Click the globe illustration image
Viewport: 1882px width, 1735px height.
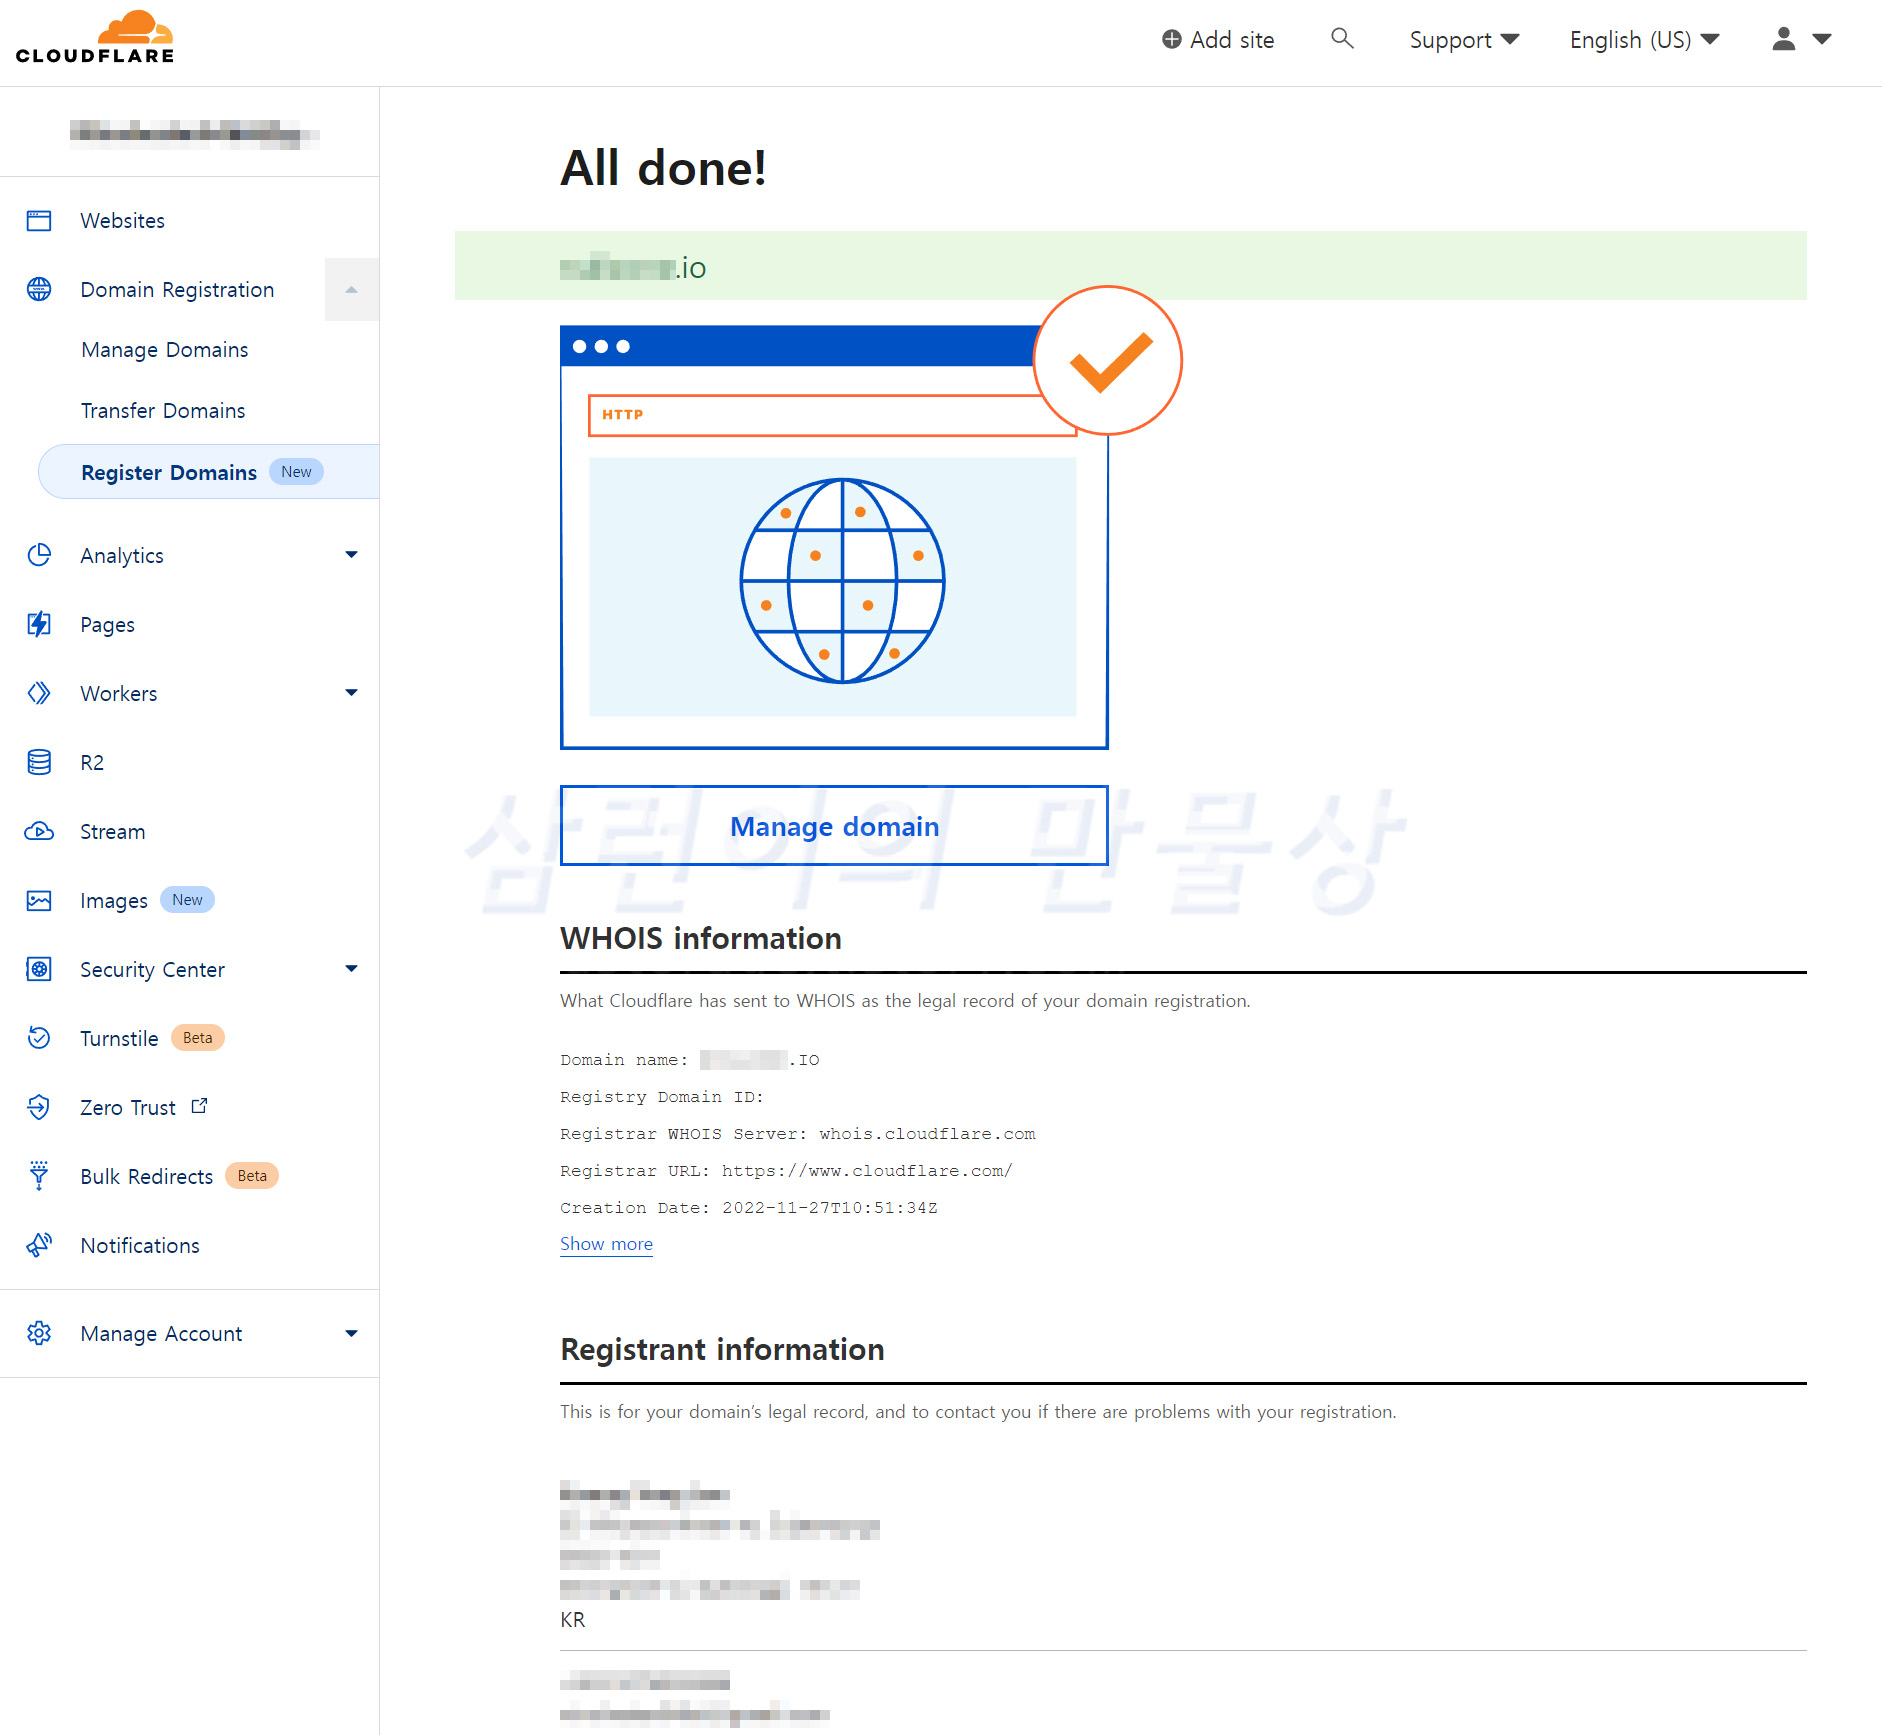click(842, 581)
